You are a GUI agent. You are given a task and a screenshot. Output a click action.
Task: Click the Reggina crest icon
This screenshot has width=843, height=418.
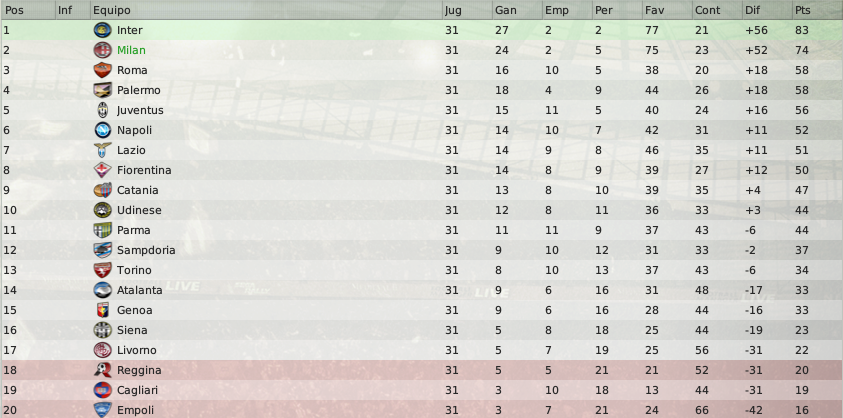point(102,370)
